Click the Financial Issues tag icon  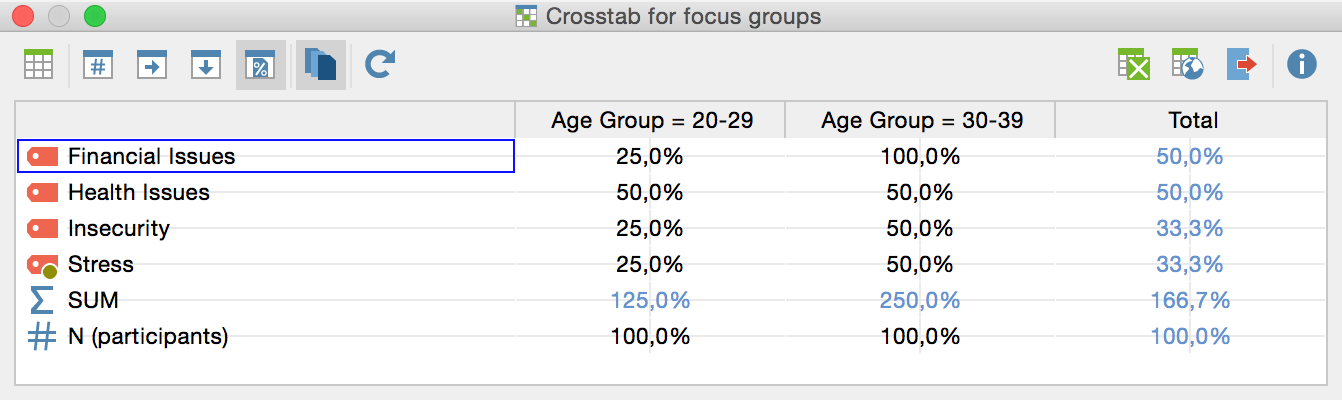(x=43, y=156)
